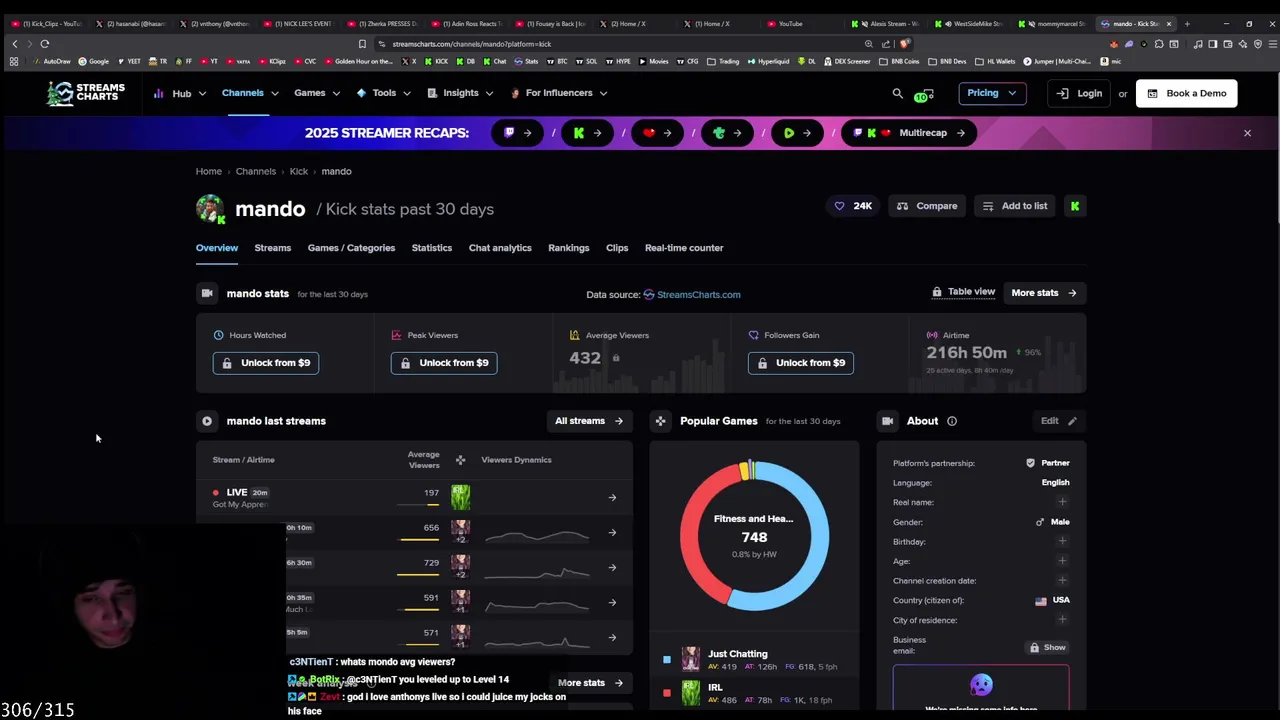Switch to the Rankings tab

point(568,248)
